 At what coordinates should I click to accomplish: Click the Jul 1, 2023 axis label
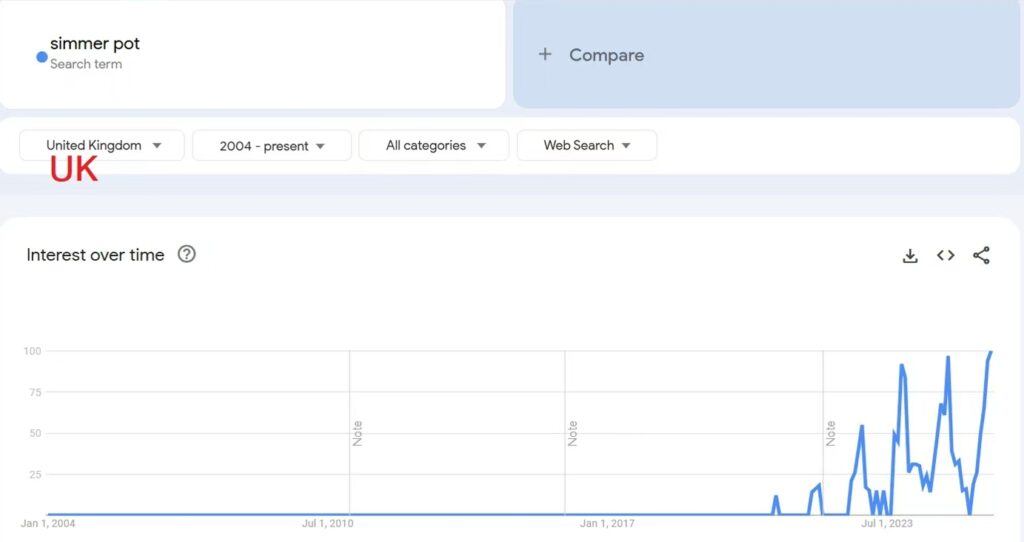click(x=887, y=523)
